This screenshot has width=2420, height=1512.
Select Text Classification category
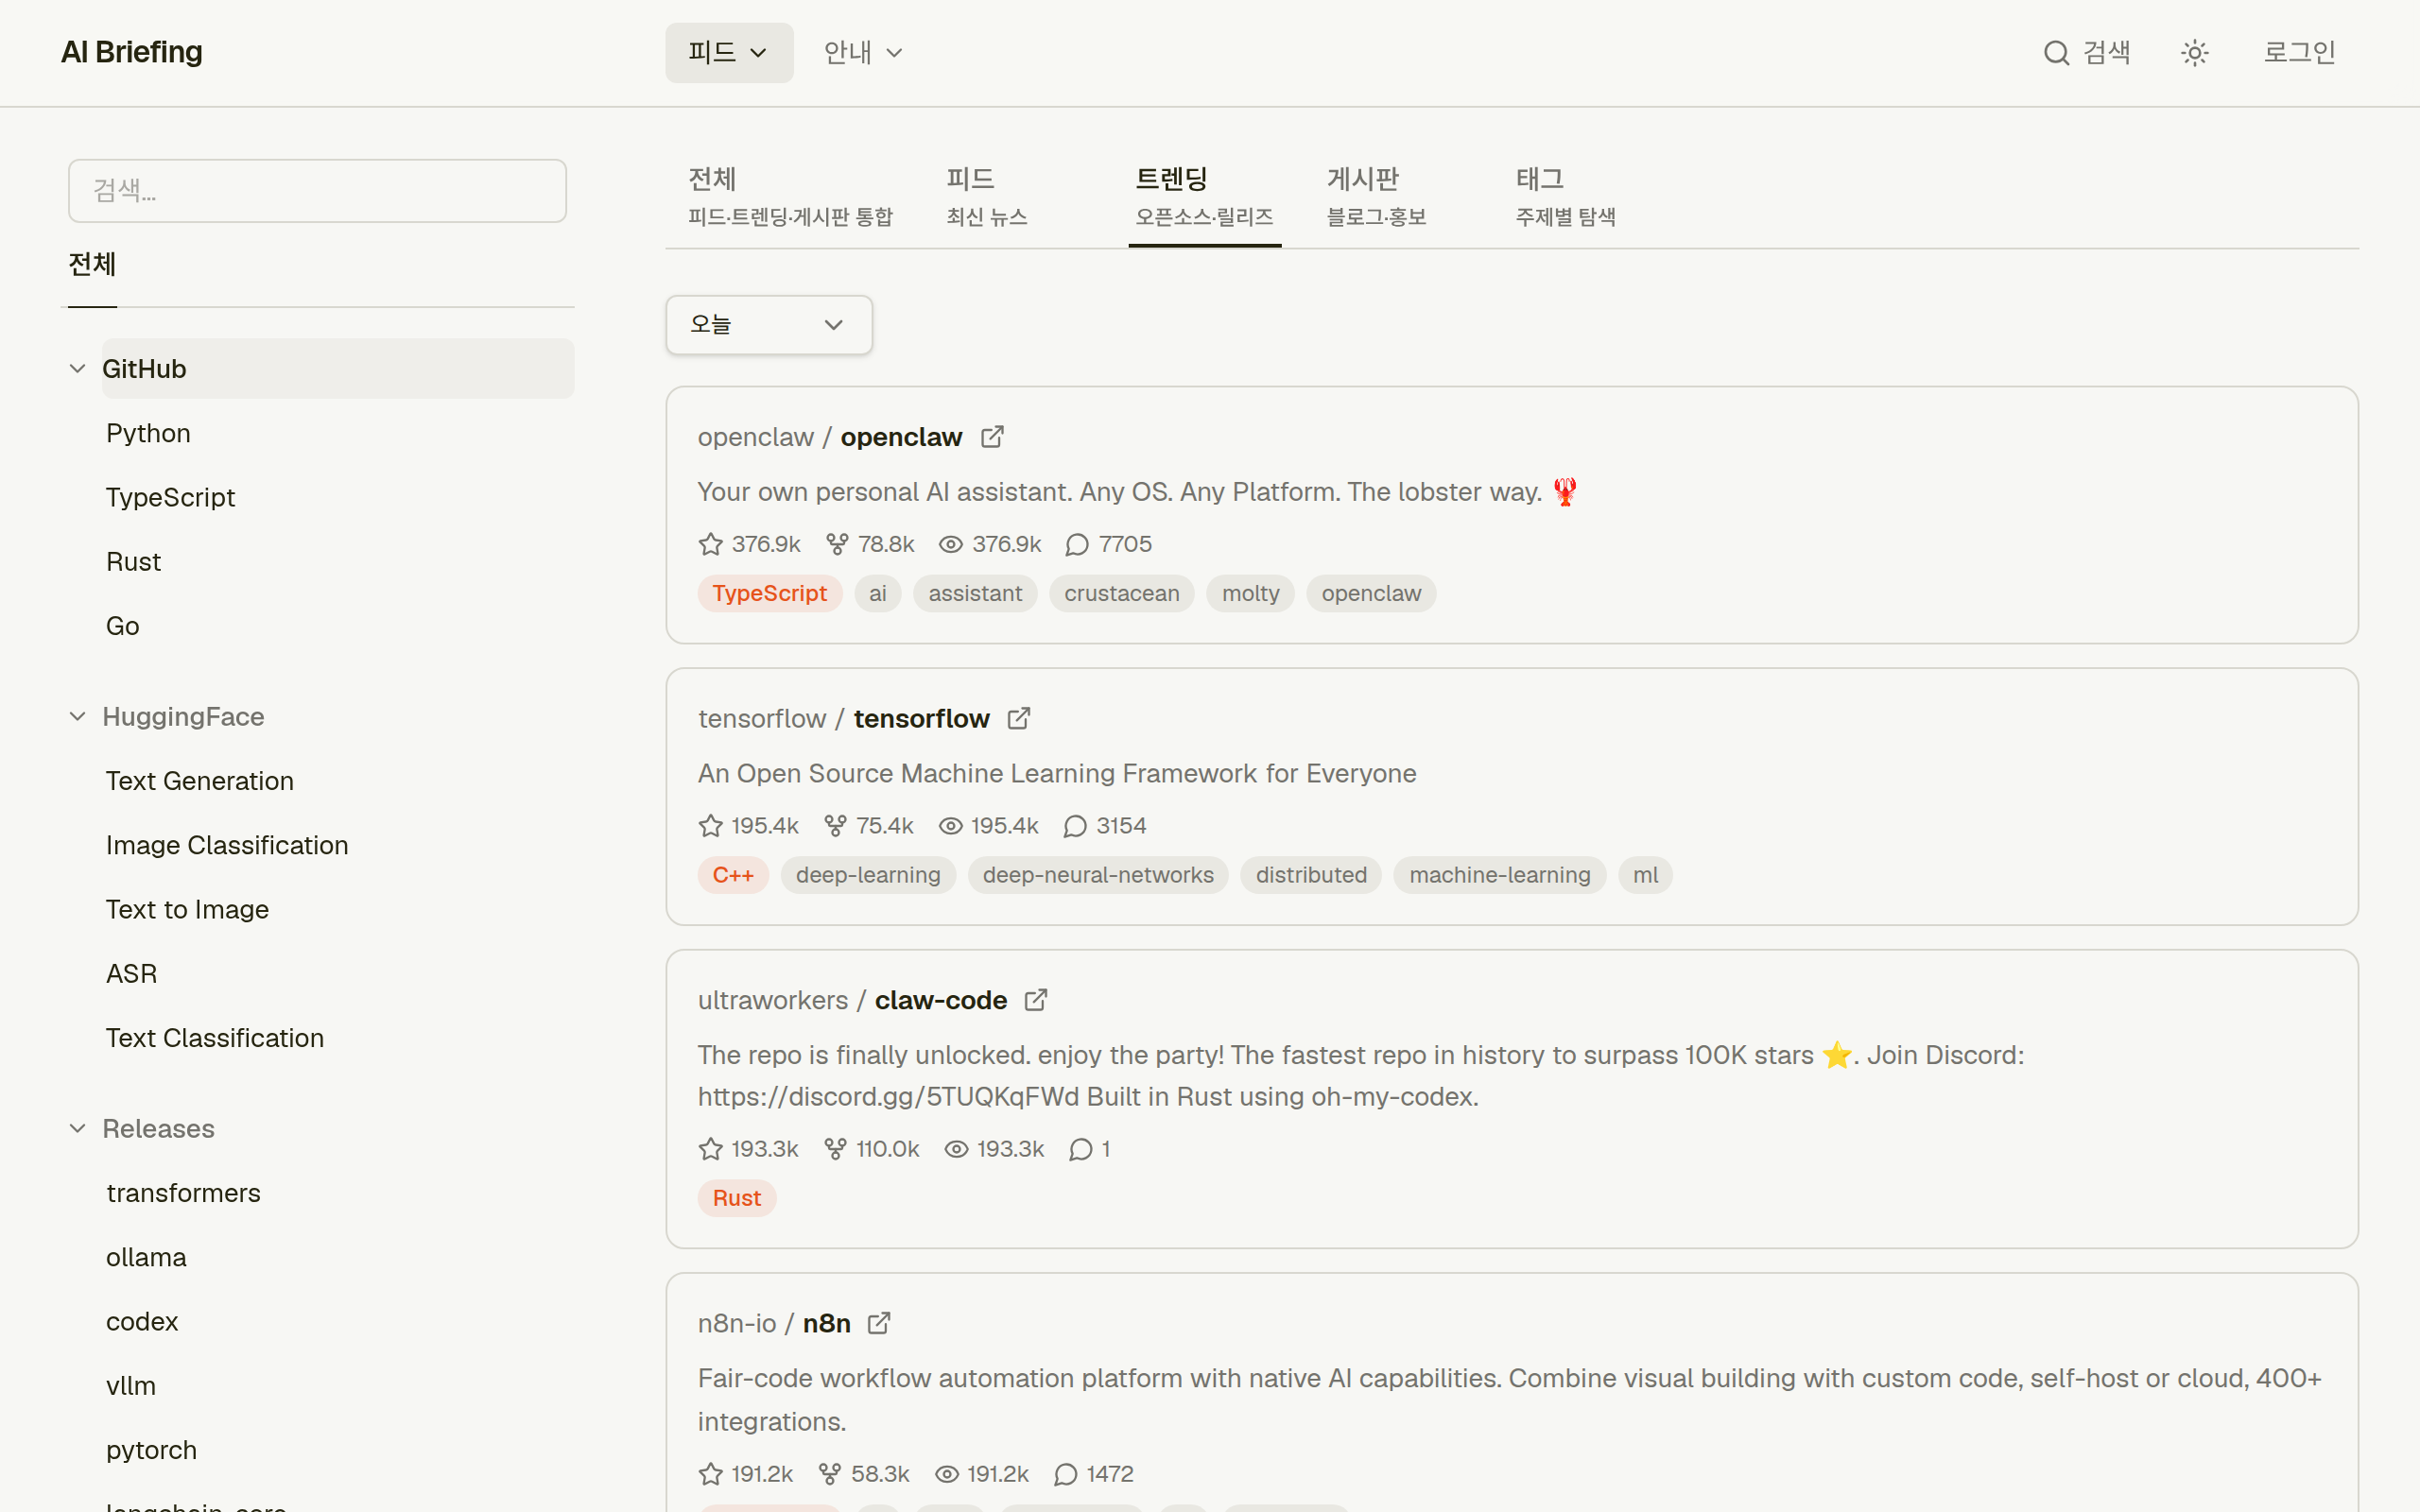pyautogui.click(x=215, y=1038)
